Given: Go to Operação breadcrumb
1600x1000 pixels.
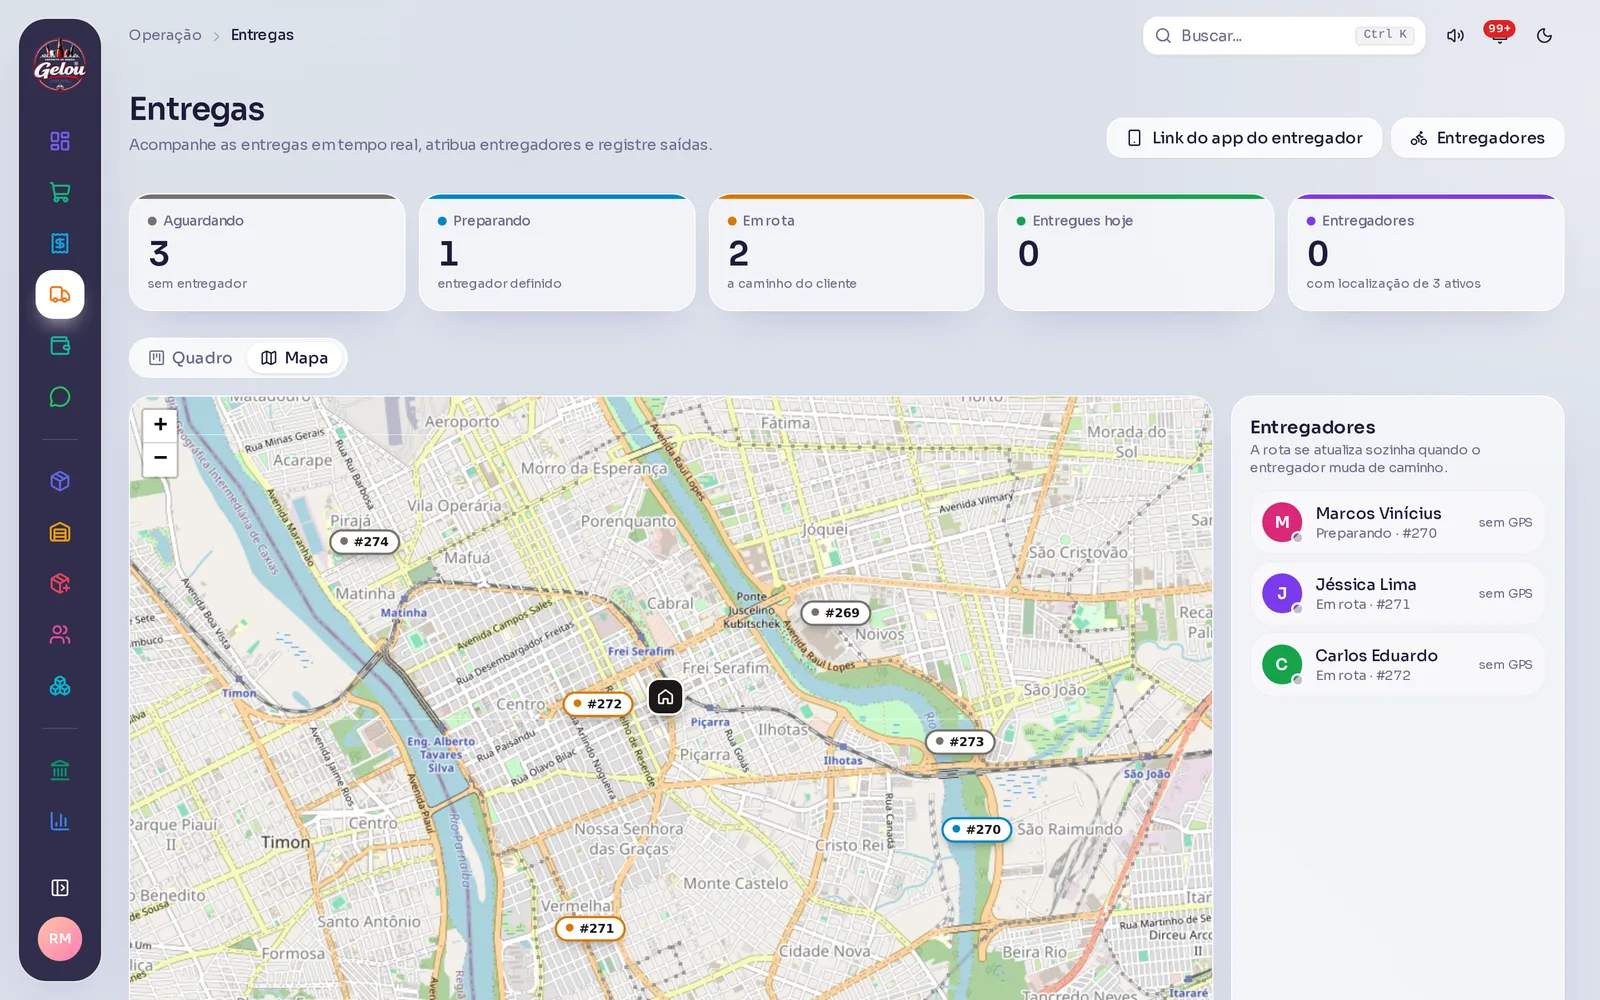Looking at the screenshot, I should pos(165,35).
